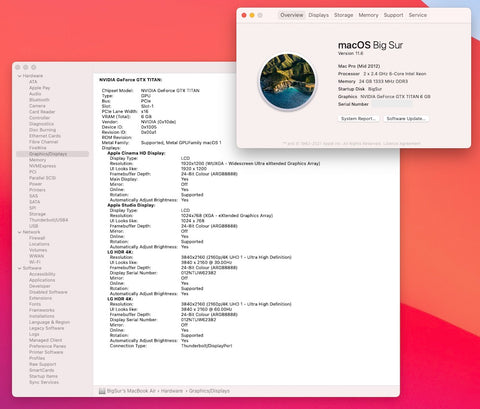Select Disc Burning in the sidebar

coord(42,130)
